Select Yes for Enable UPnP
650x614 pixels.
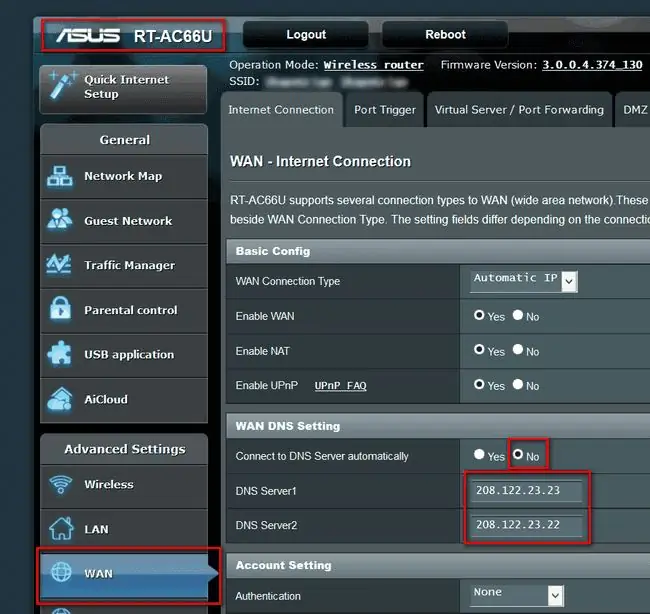(479, 384)
